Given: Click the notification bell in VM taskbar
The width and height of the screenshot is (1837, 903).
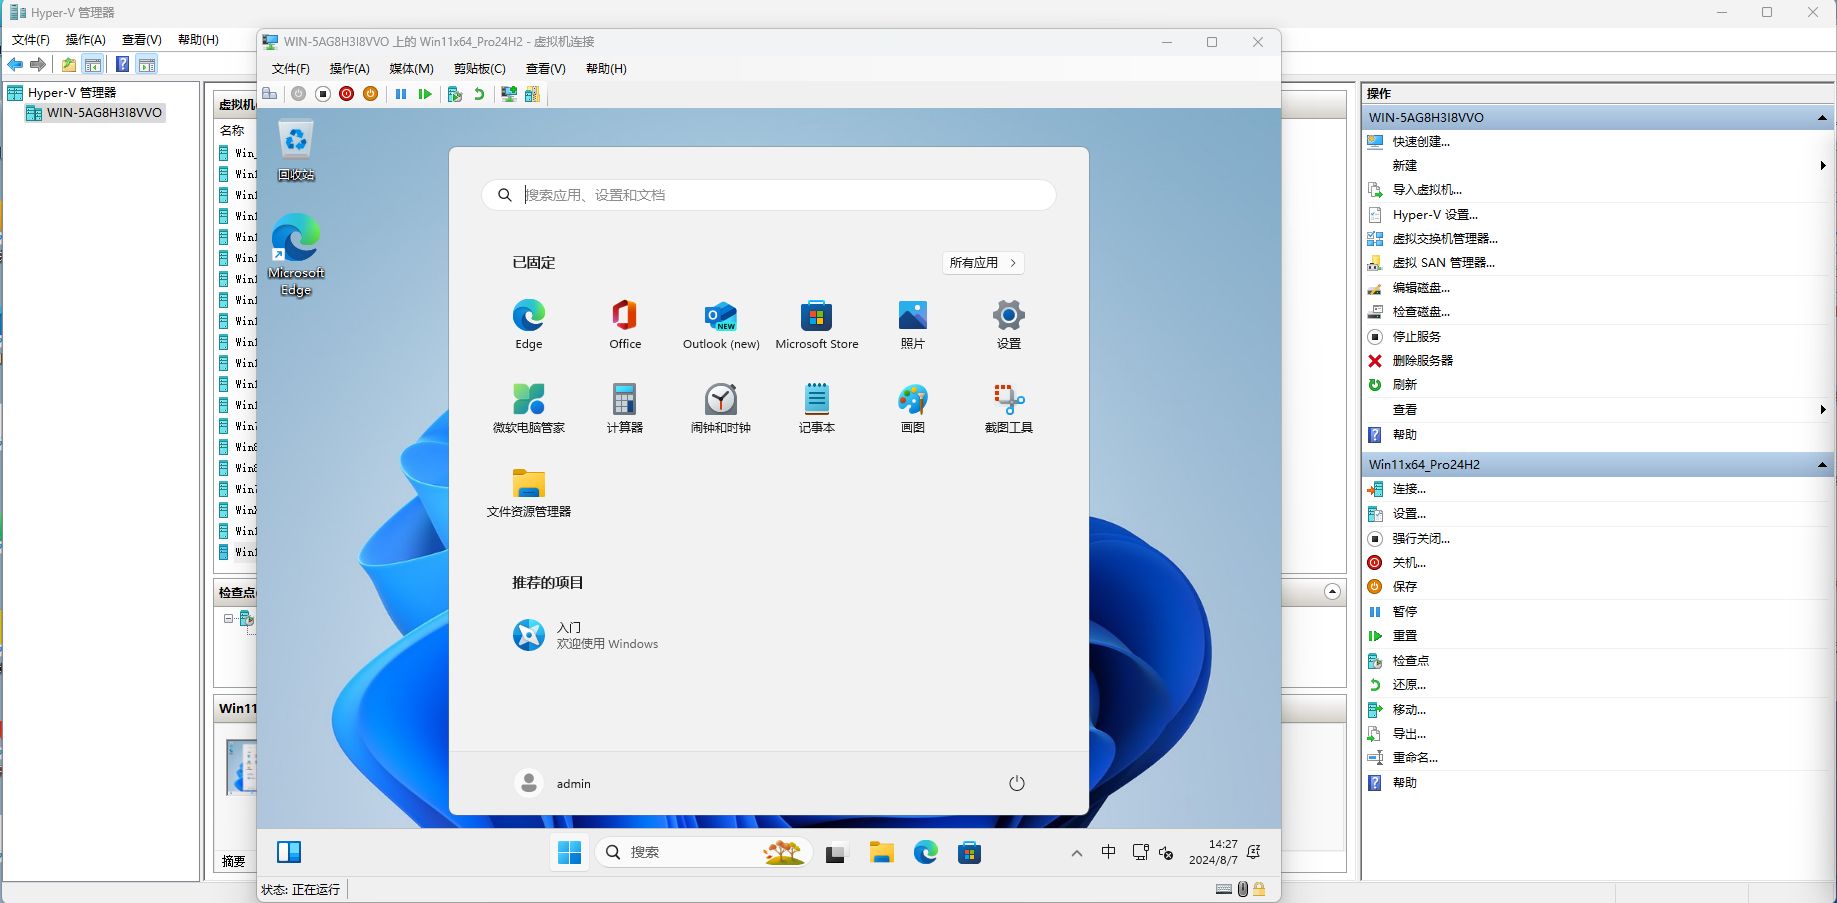Looking at the screenshot, I should coord(1254,852).
